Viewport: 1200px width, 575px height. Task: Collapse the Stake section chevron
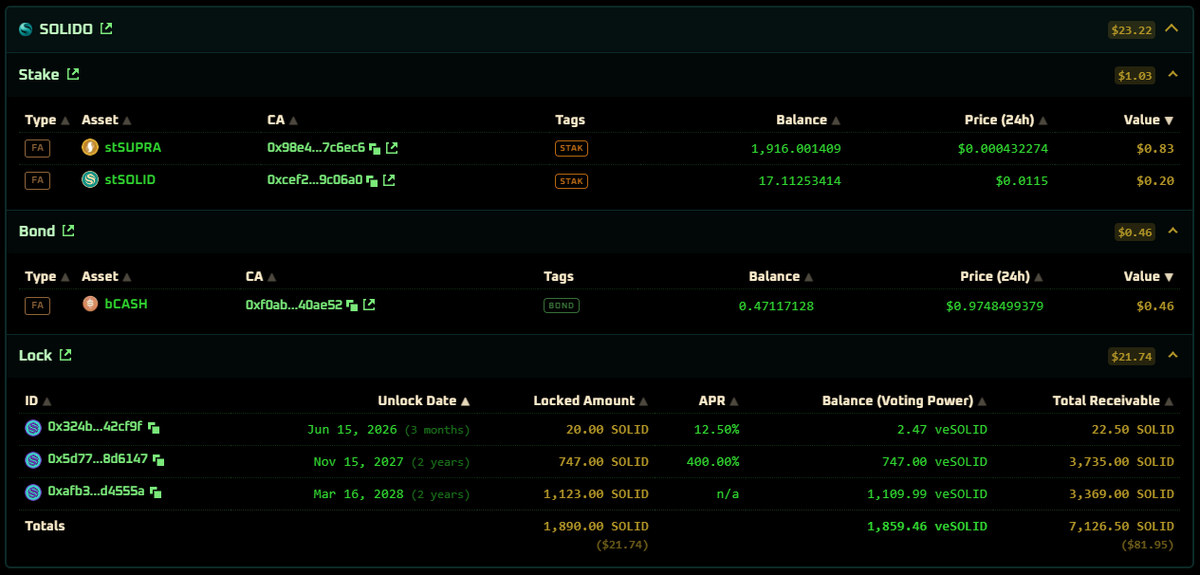[x=1172, y=74]
